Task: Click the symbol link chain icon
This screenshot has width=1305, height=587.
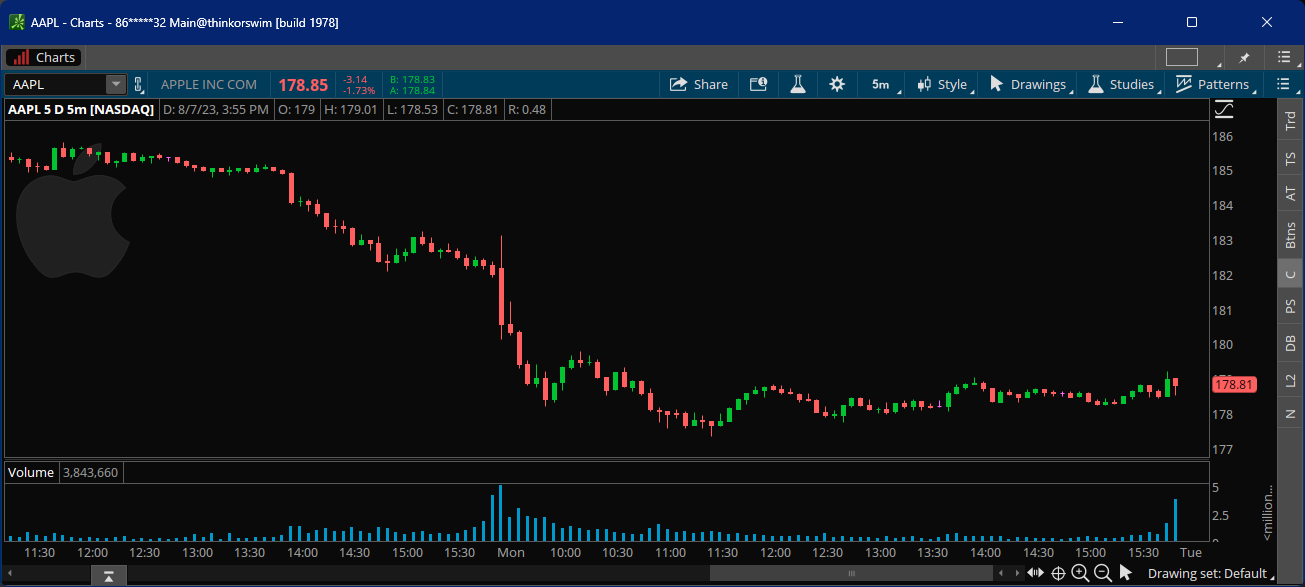Action: [138, 85]
